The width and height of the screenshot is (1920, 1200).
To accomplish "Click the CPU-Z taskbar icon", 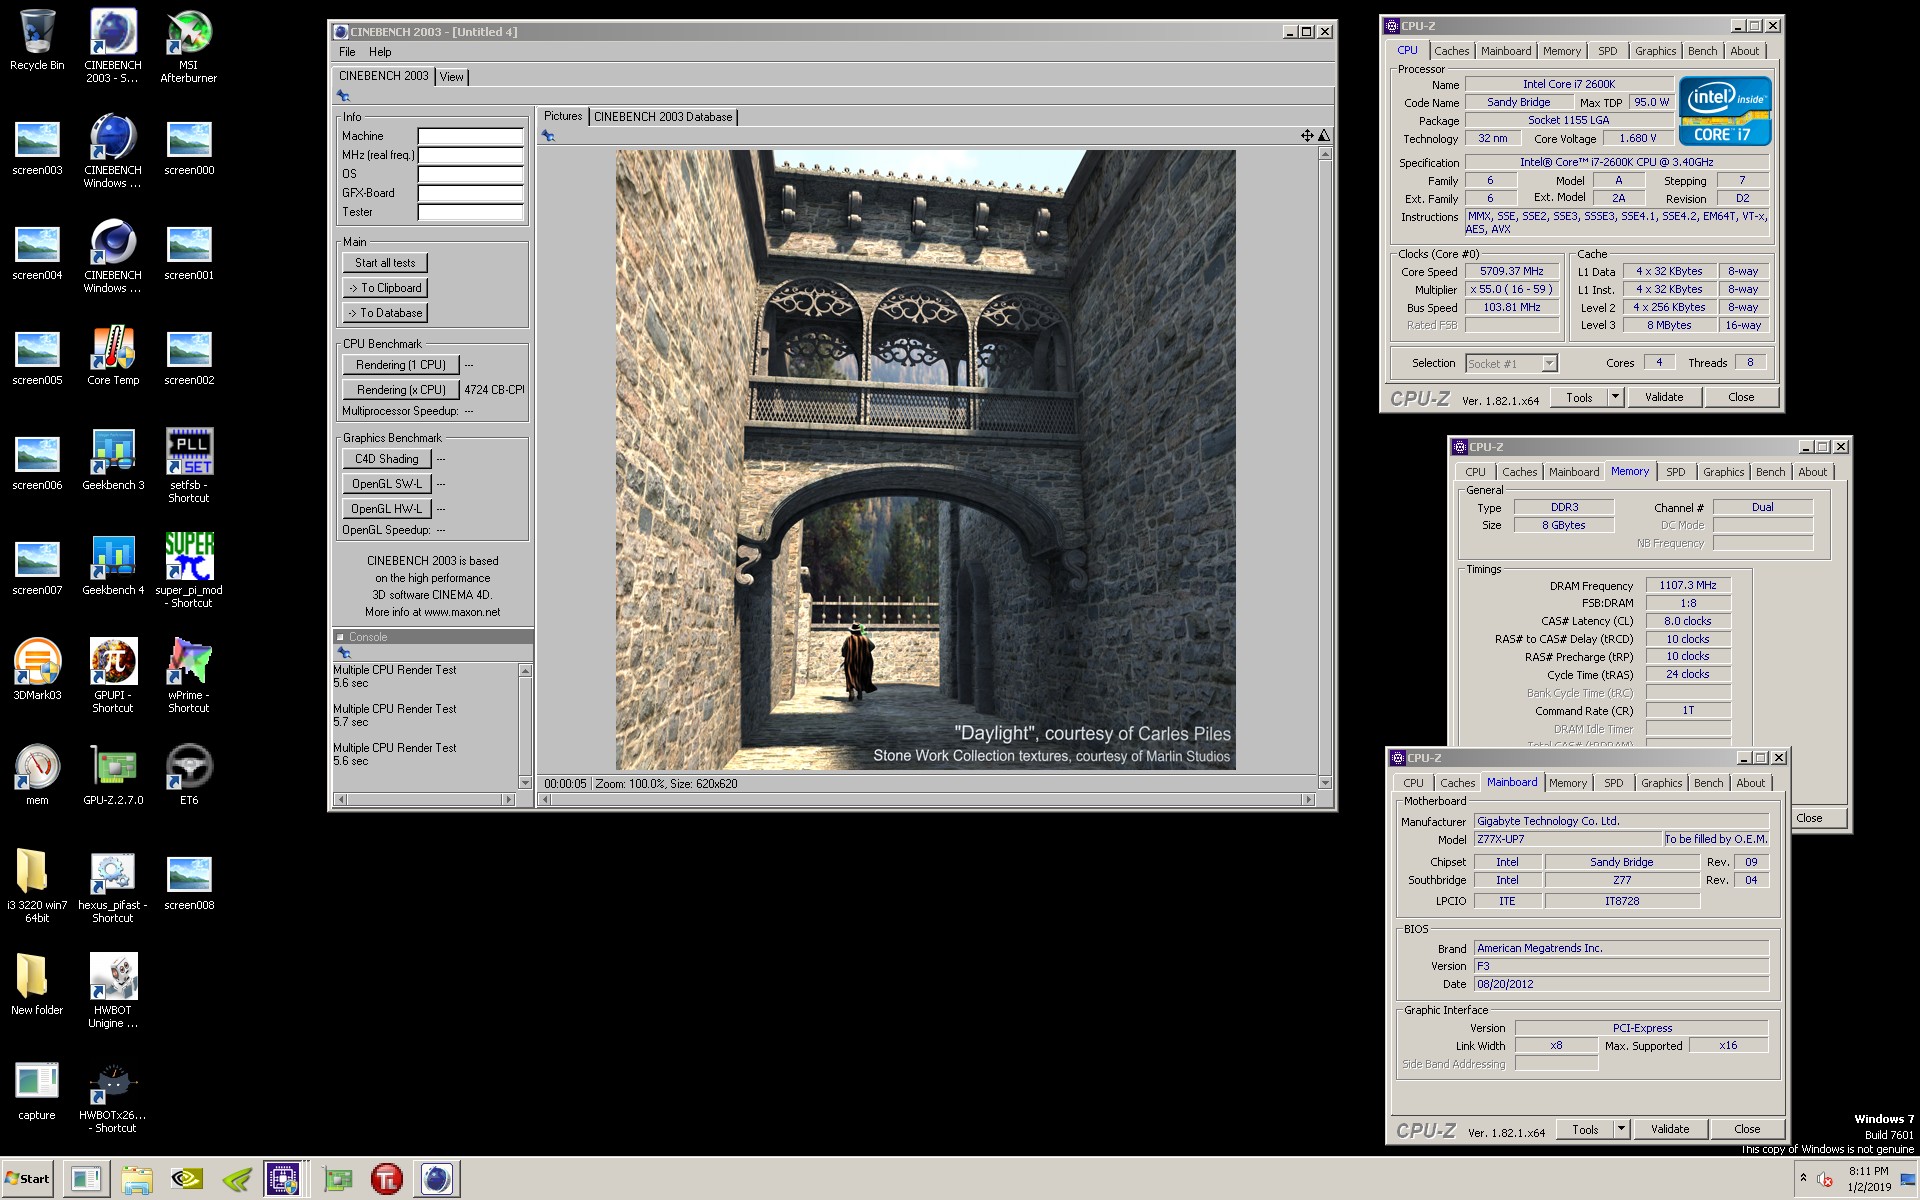I will (x=284, y=1179).
